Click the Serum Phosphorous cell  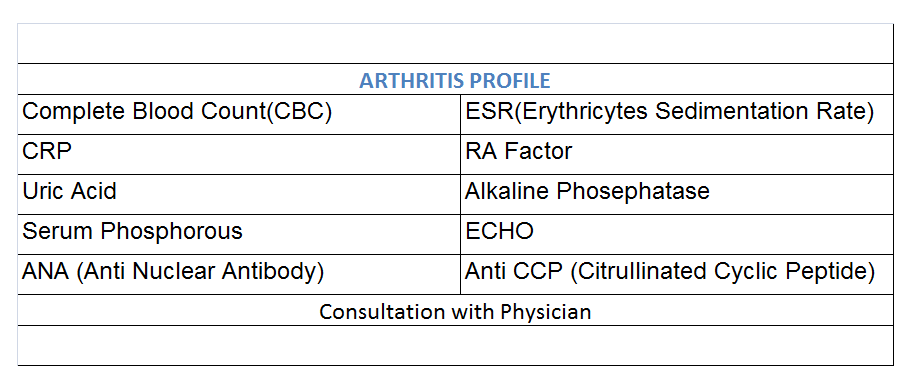[x=239, y=234]
